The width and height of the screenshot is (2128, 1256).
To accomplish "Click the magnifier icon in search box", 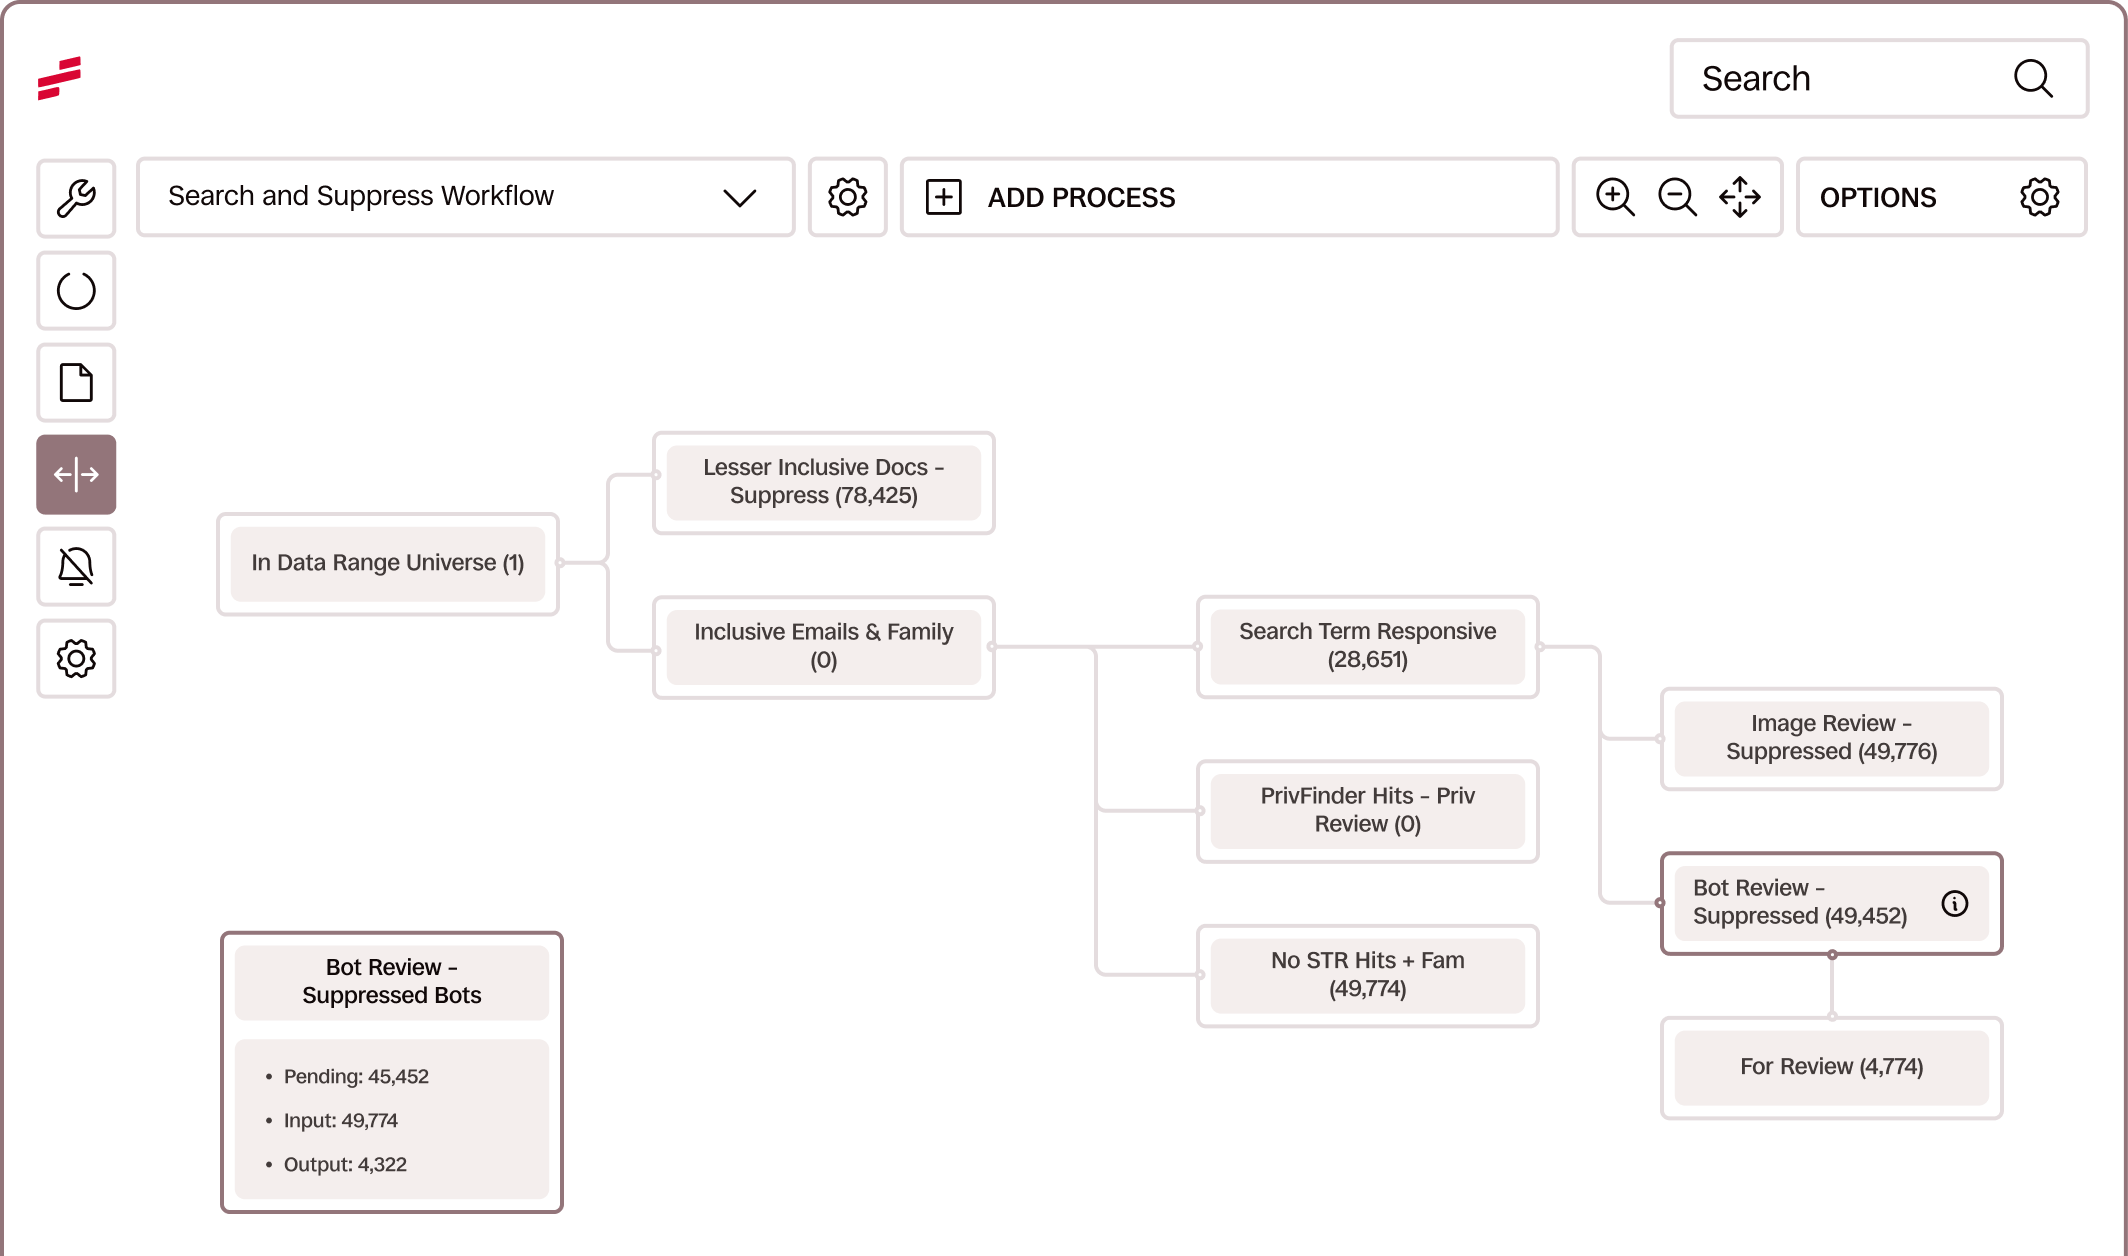I will pos(2032,79).
